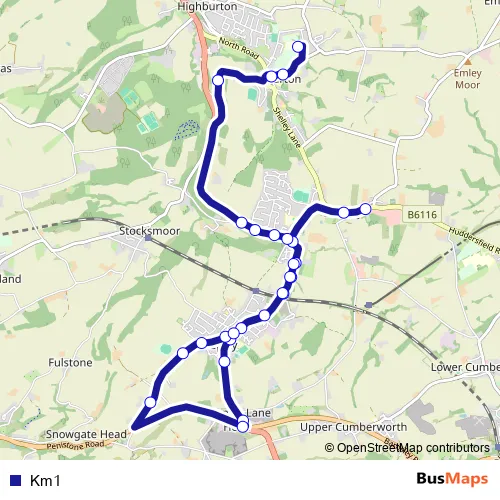Click the Fulstone place label
Screen dimensions: 500x500
click(70, 362)
